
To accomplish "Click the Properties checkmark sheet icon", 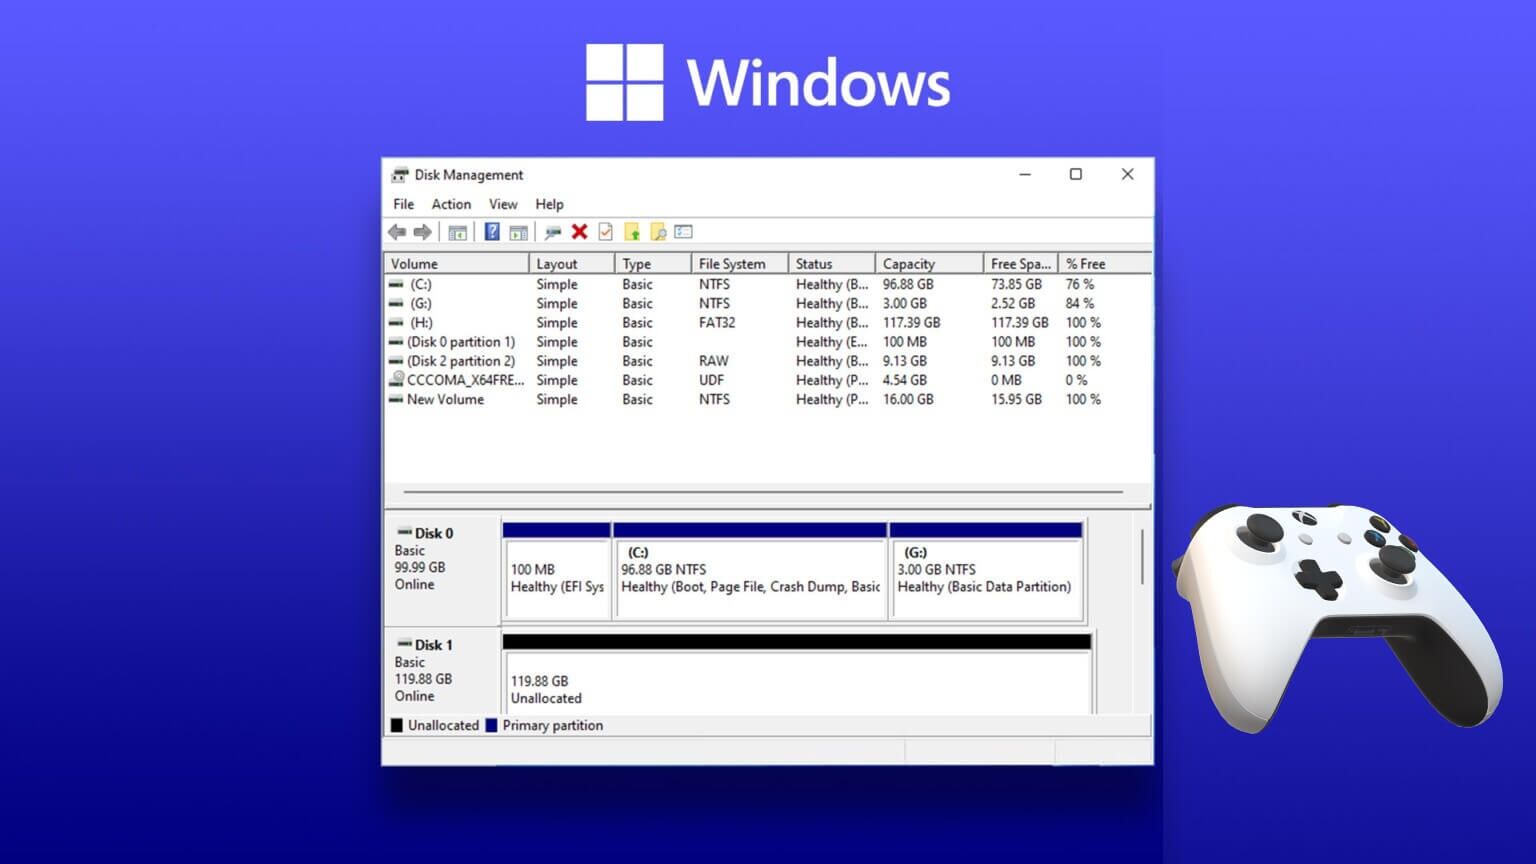I will [x=605, y=232].
